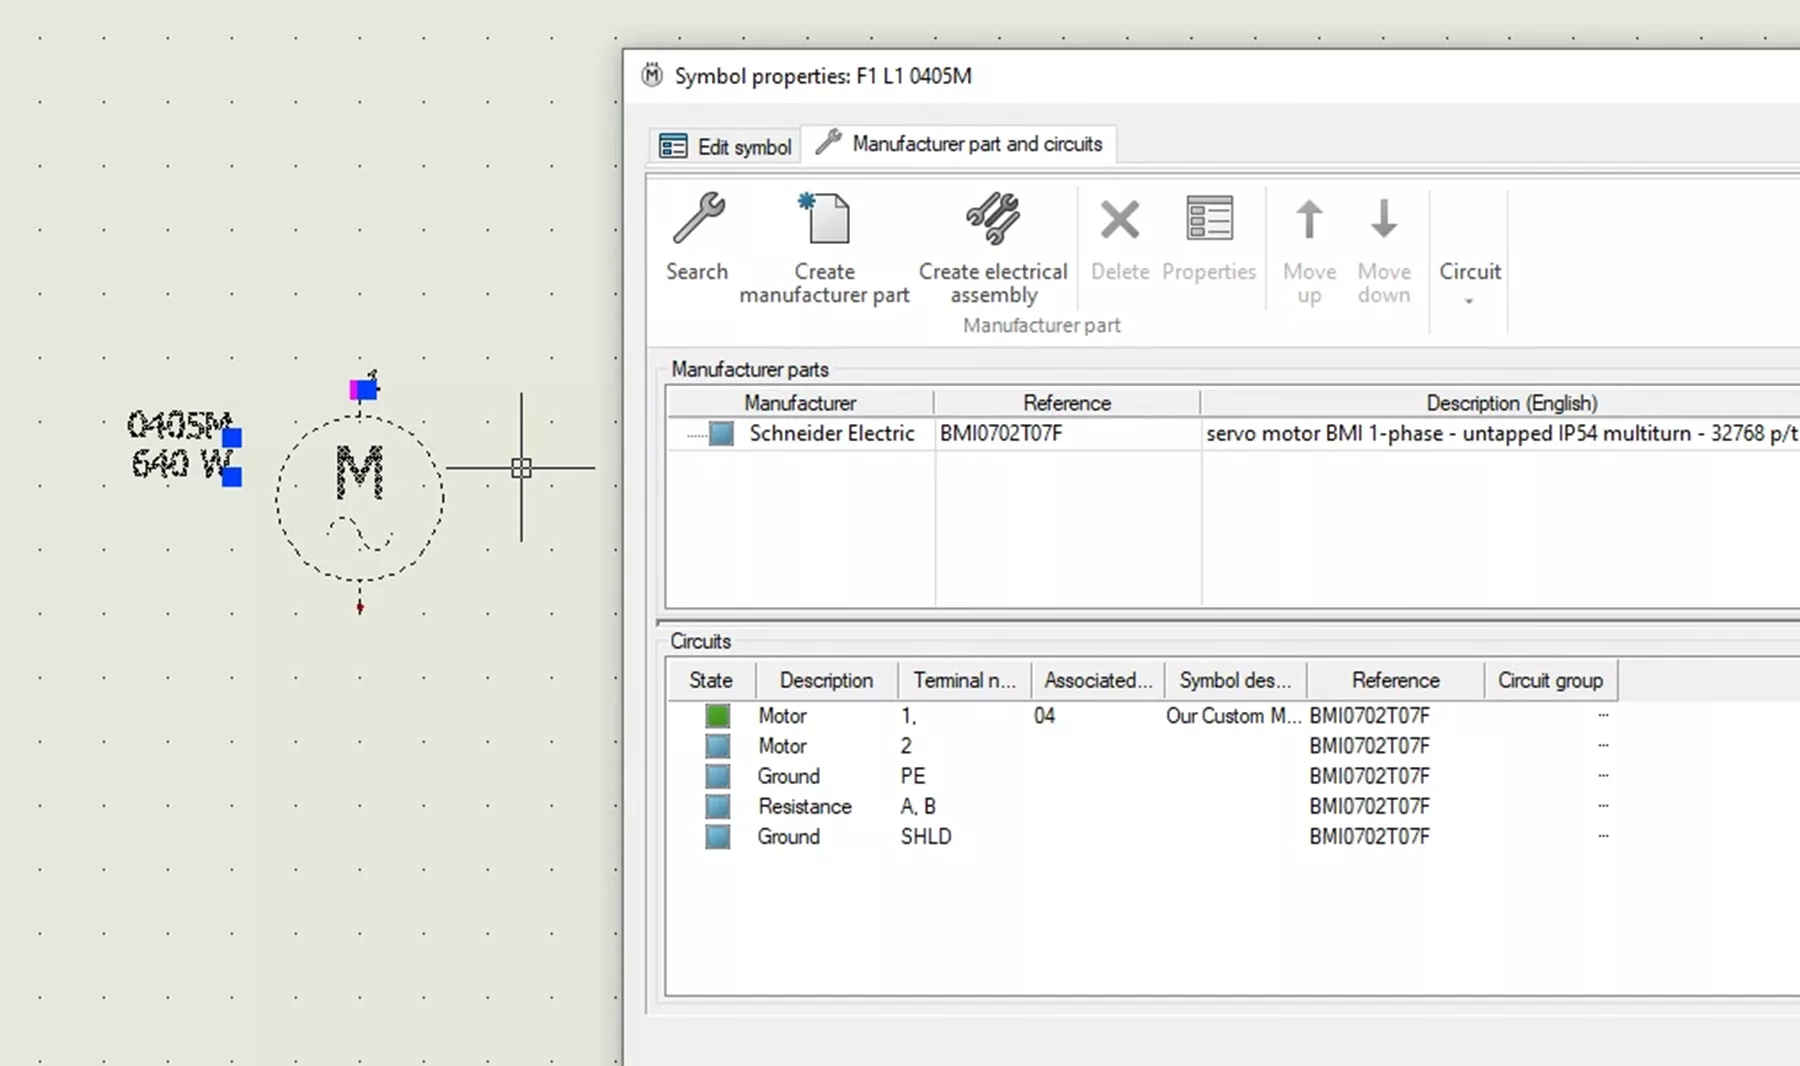The height and width of the screenshot is (1066, 1800).
Task: Click the Delete X icon
Action: 1120,220
